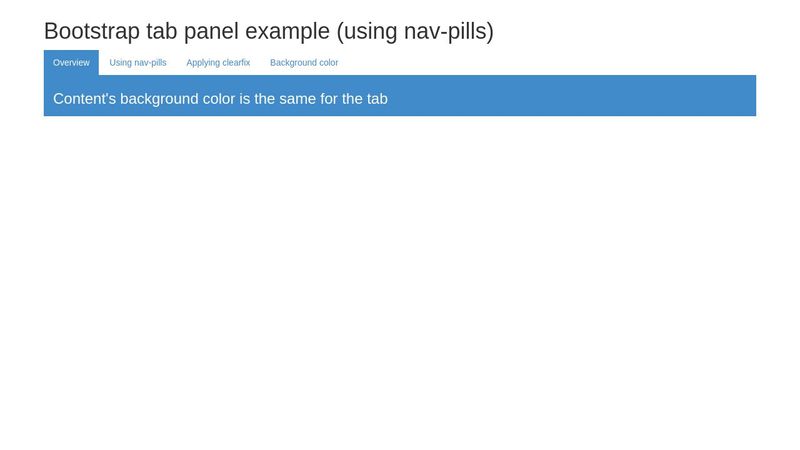This screenshot has width=800, height=450.
Task: Select the Overview tab
Action: pos(71,63)
